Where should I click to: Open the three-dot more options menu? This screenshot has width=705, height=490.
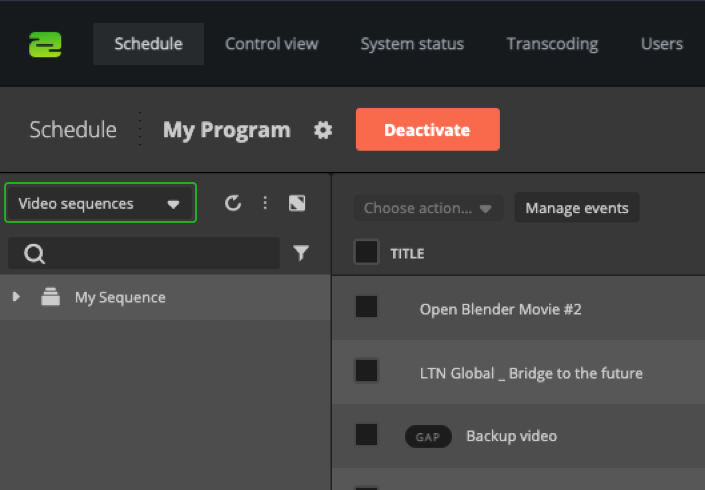(265, 203)
